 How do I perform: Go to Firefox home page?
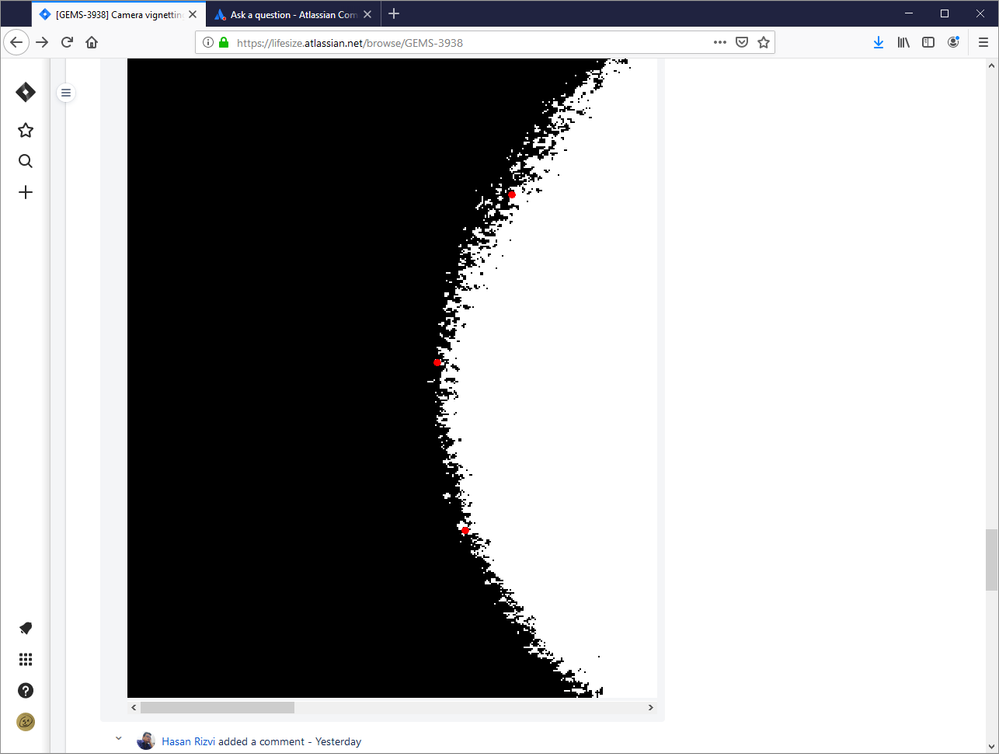[91, 42]
